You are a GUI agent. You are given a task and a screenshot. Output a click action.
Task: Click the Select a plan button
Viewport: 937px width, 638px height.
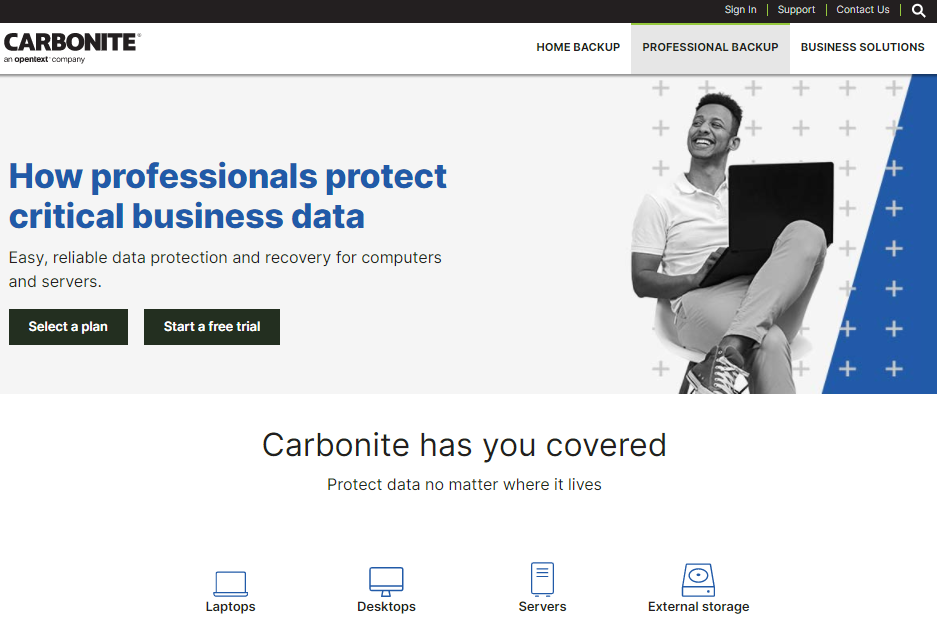point(68,326)
